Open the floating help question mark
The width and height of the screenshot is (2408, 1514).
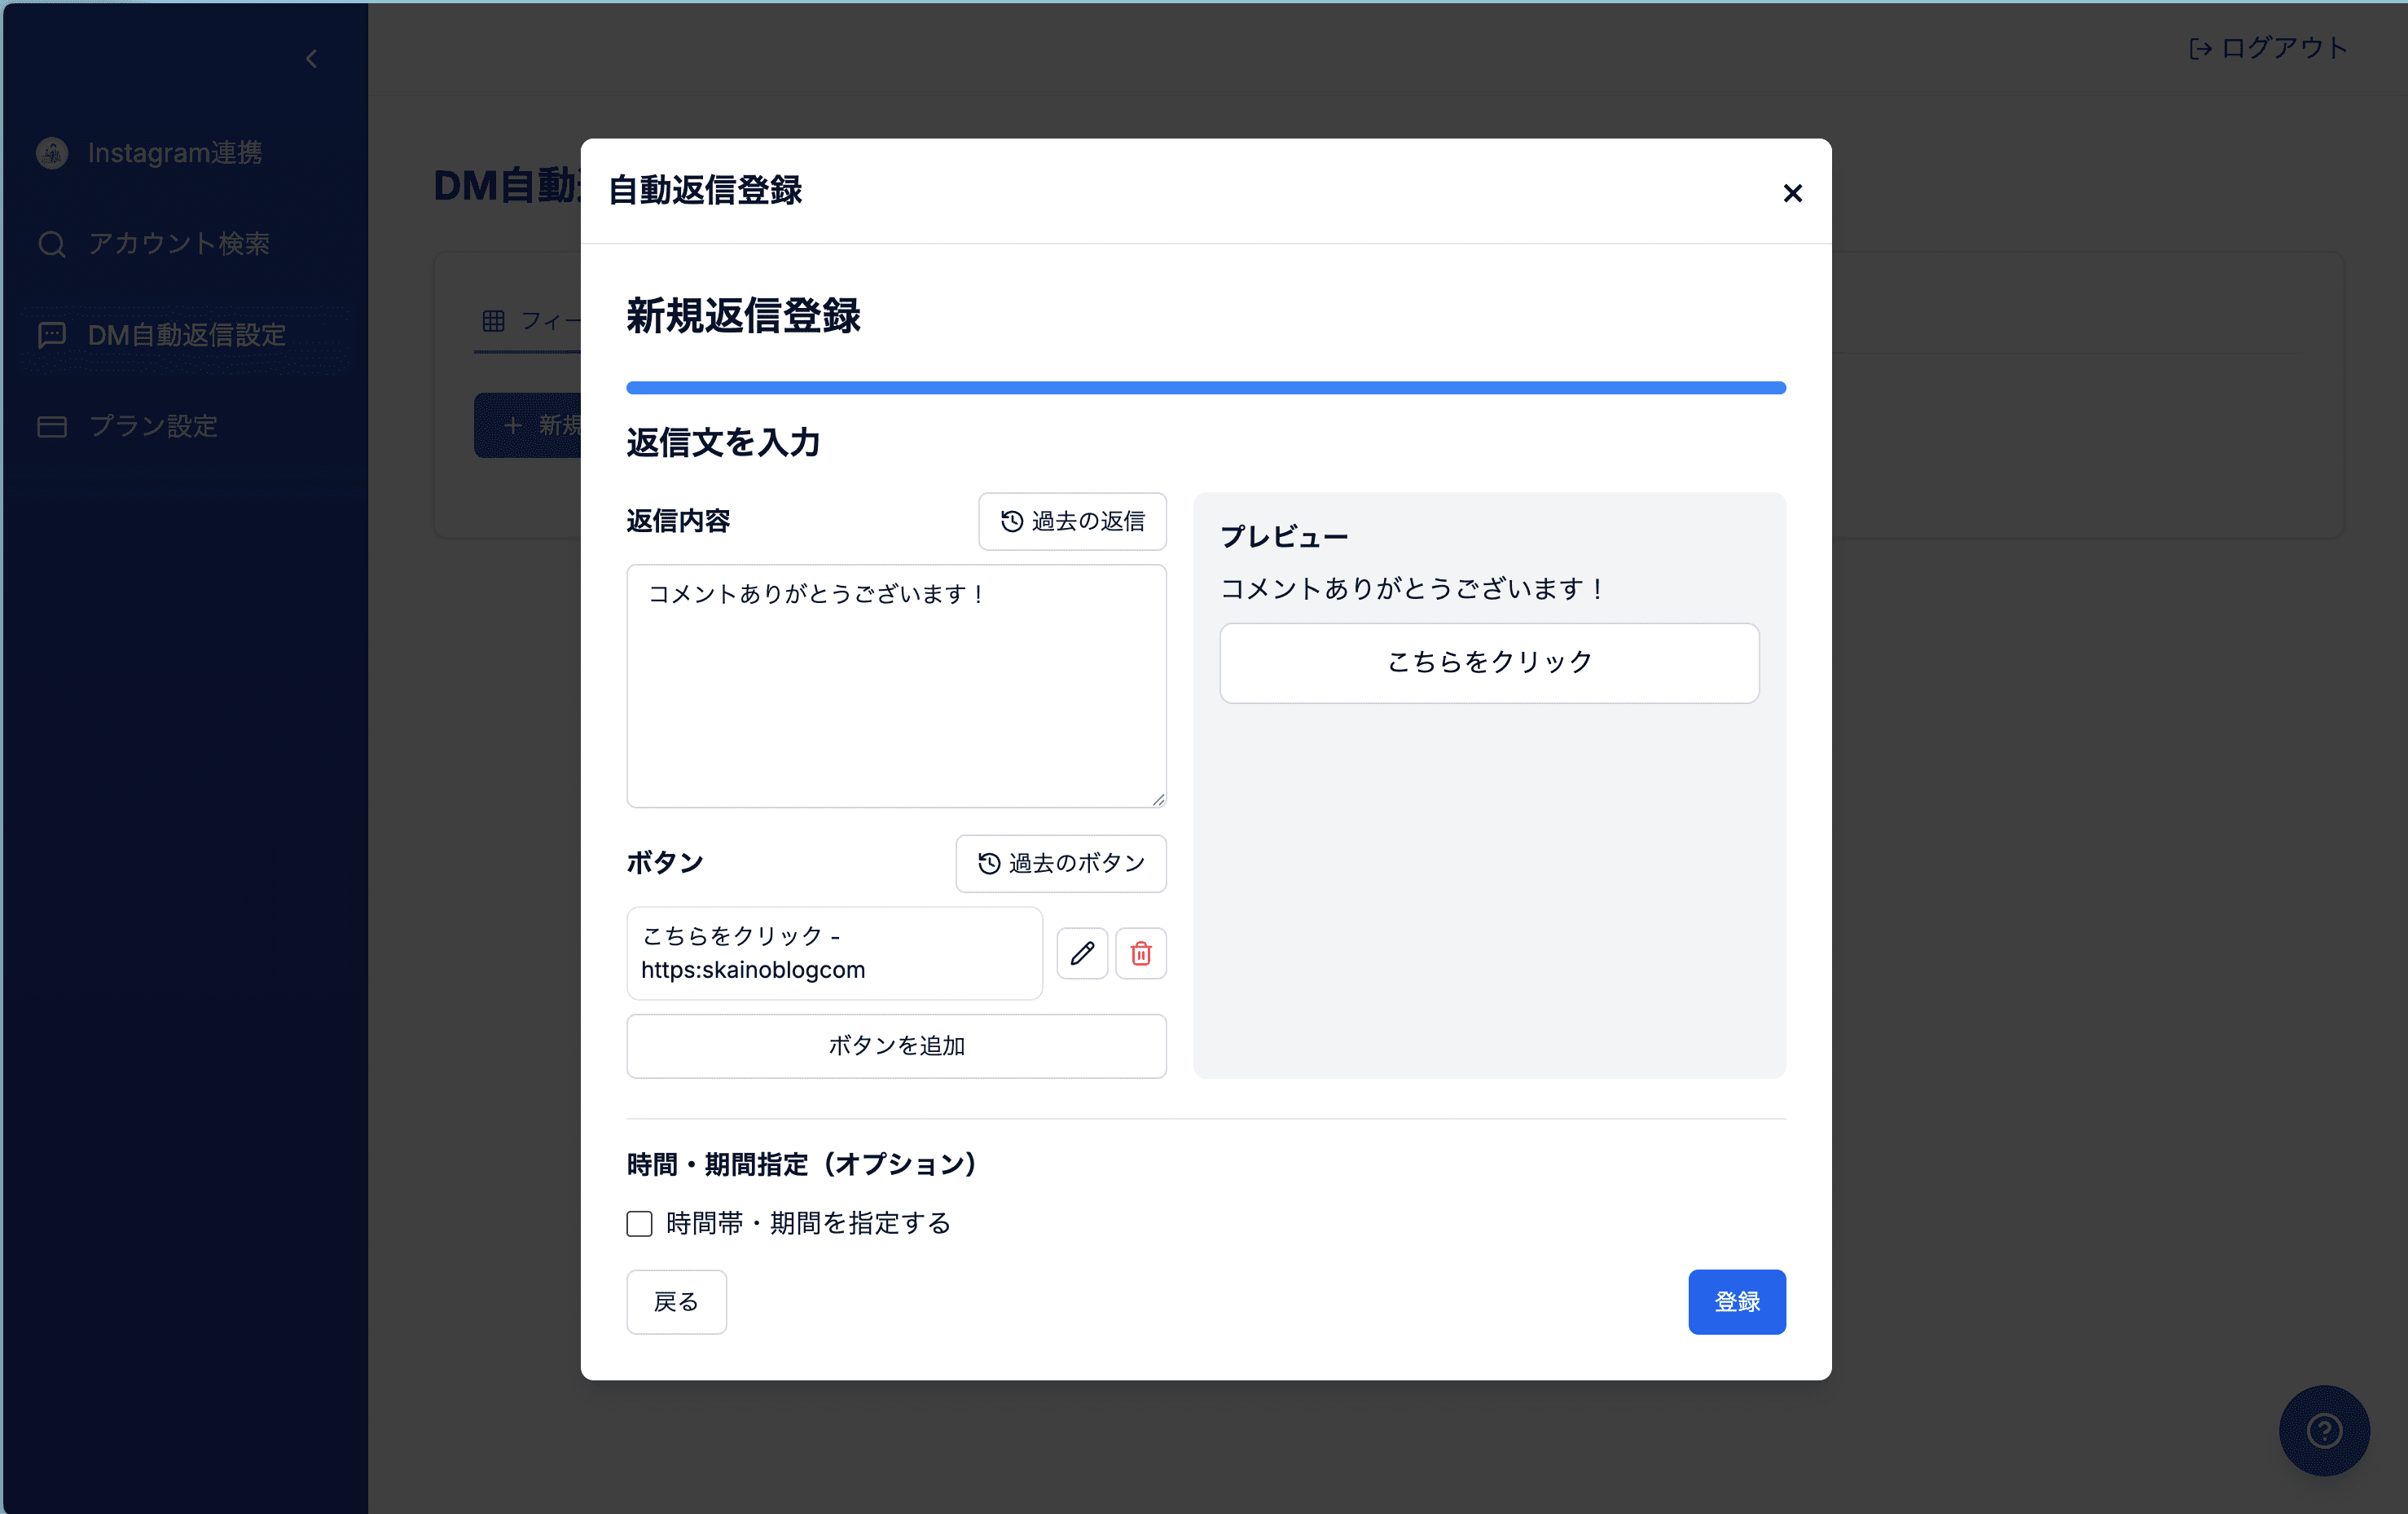2324,1431
